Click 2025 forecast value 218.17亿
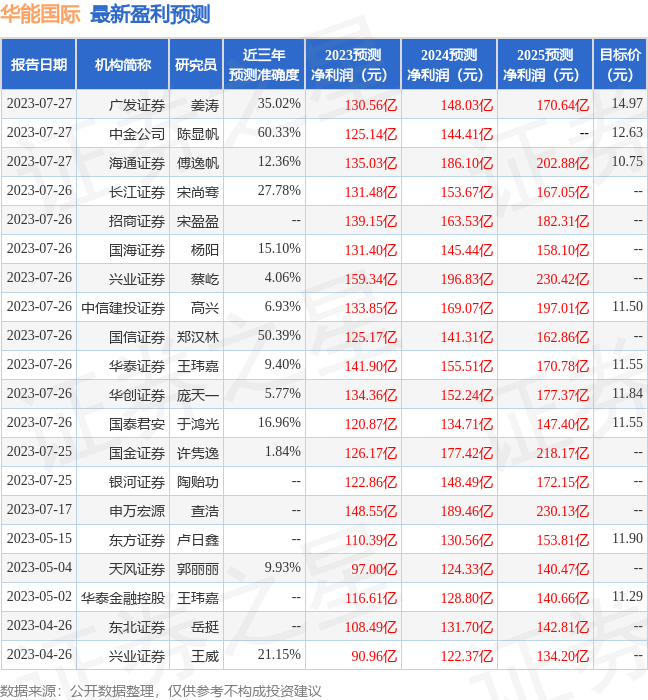This screenshot has width=648, height=700. (x=563, y=454)
